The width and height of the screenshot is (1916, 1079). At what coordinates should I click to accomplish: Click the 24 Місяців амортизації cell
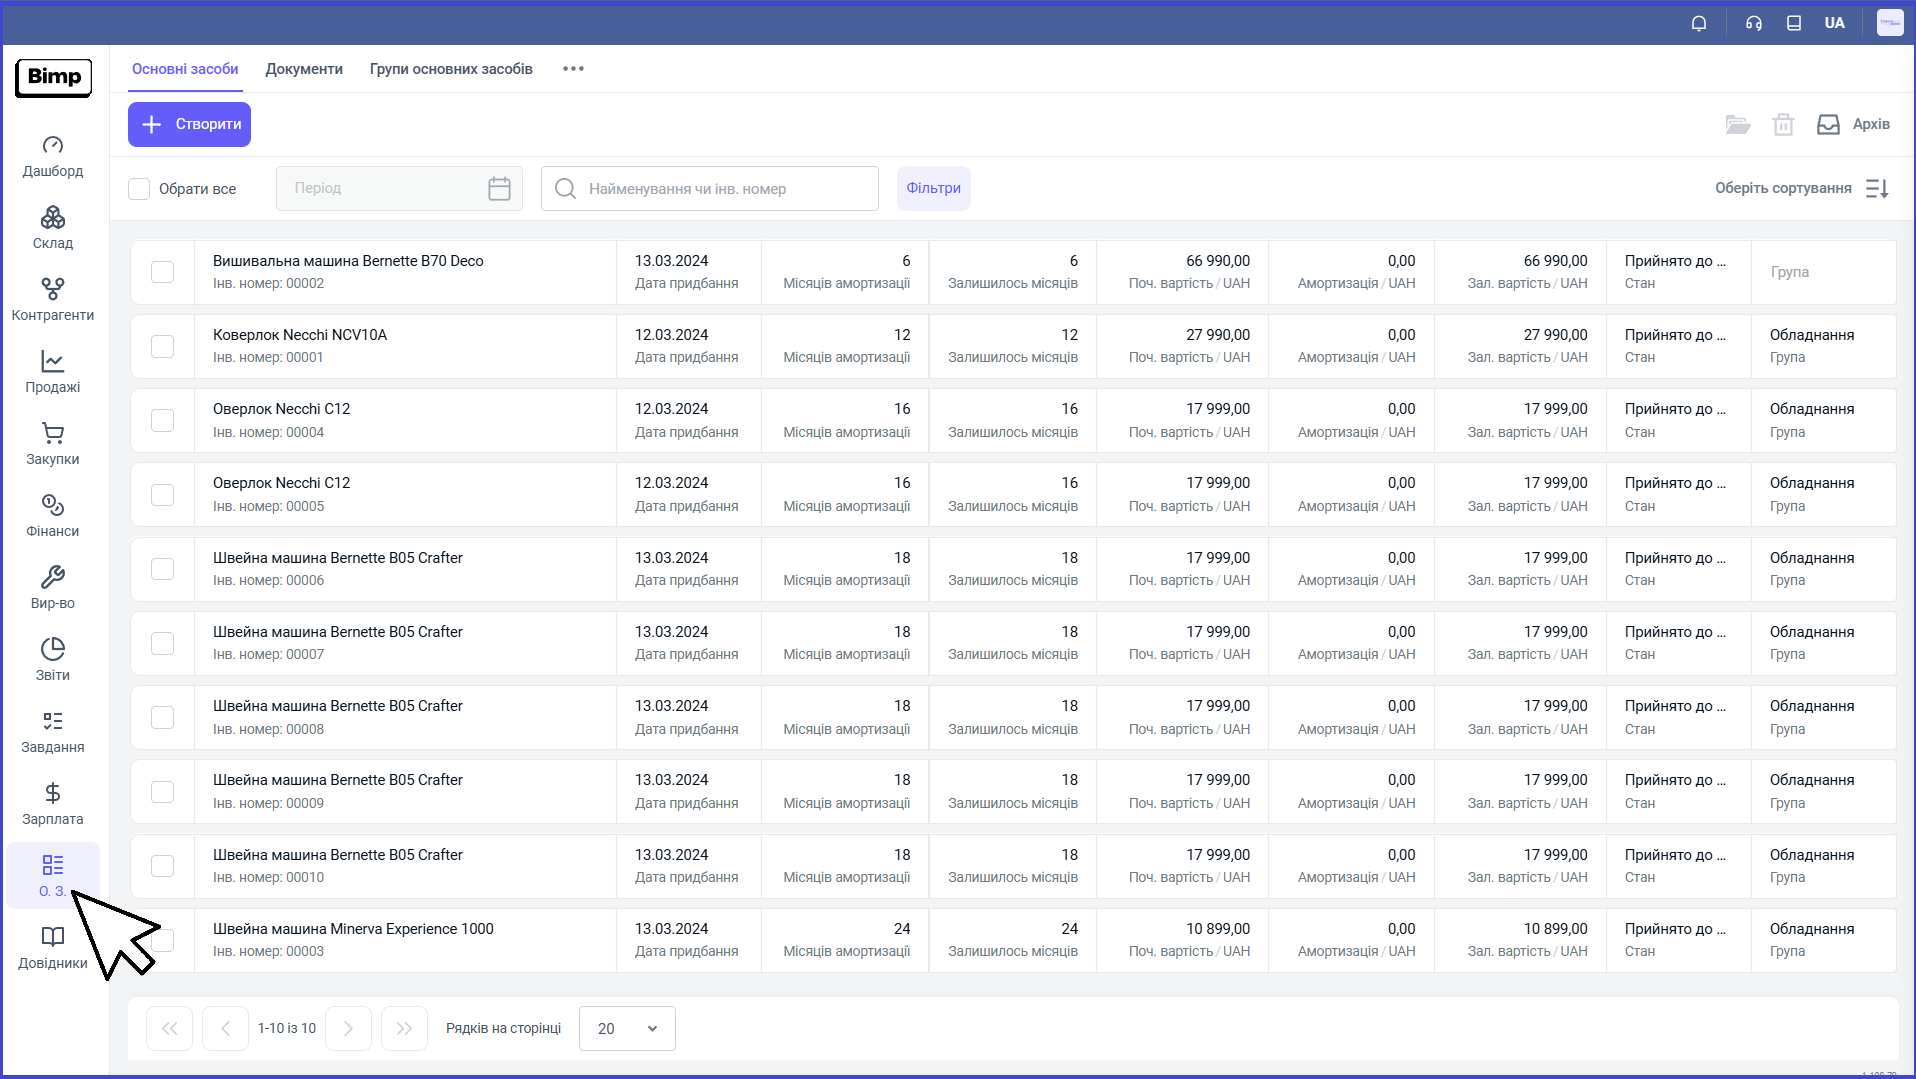click(x=845, y=940)
